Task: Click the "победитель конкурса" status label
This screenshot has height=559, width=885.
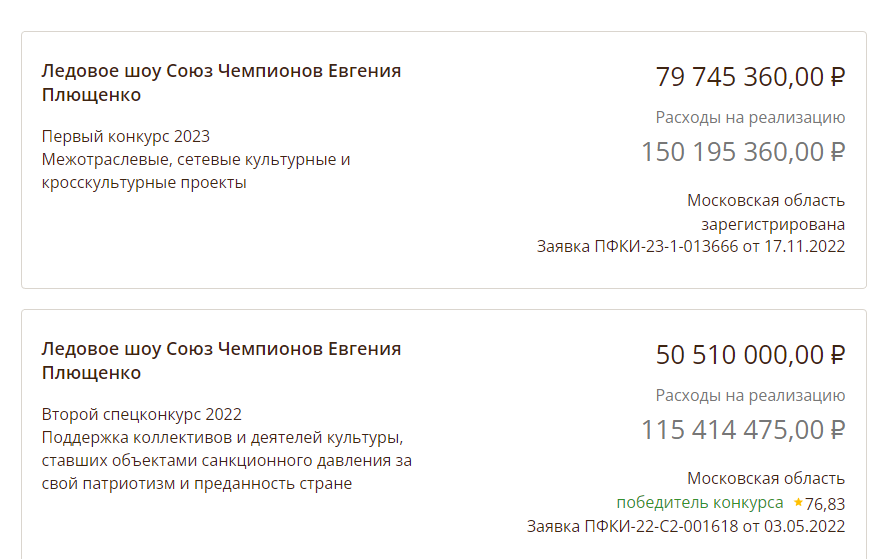Action: pos(700,502)
